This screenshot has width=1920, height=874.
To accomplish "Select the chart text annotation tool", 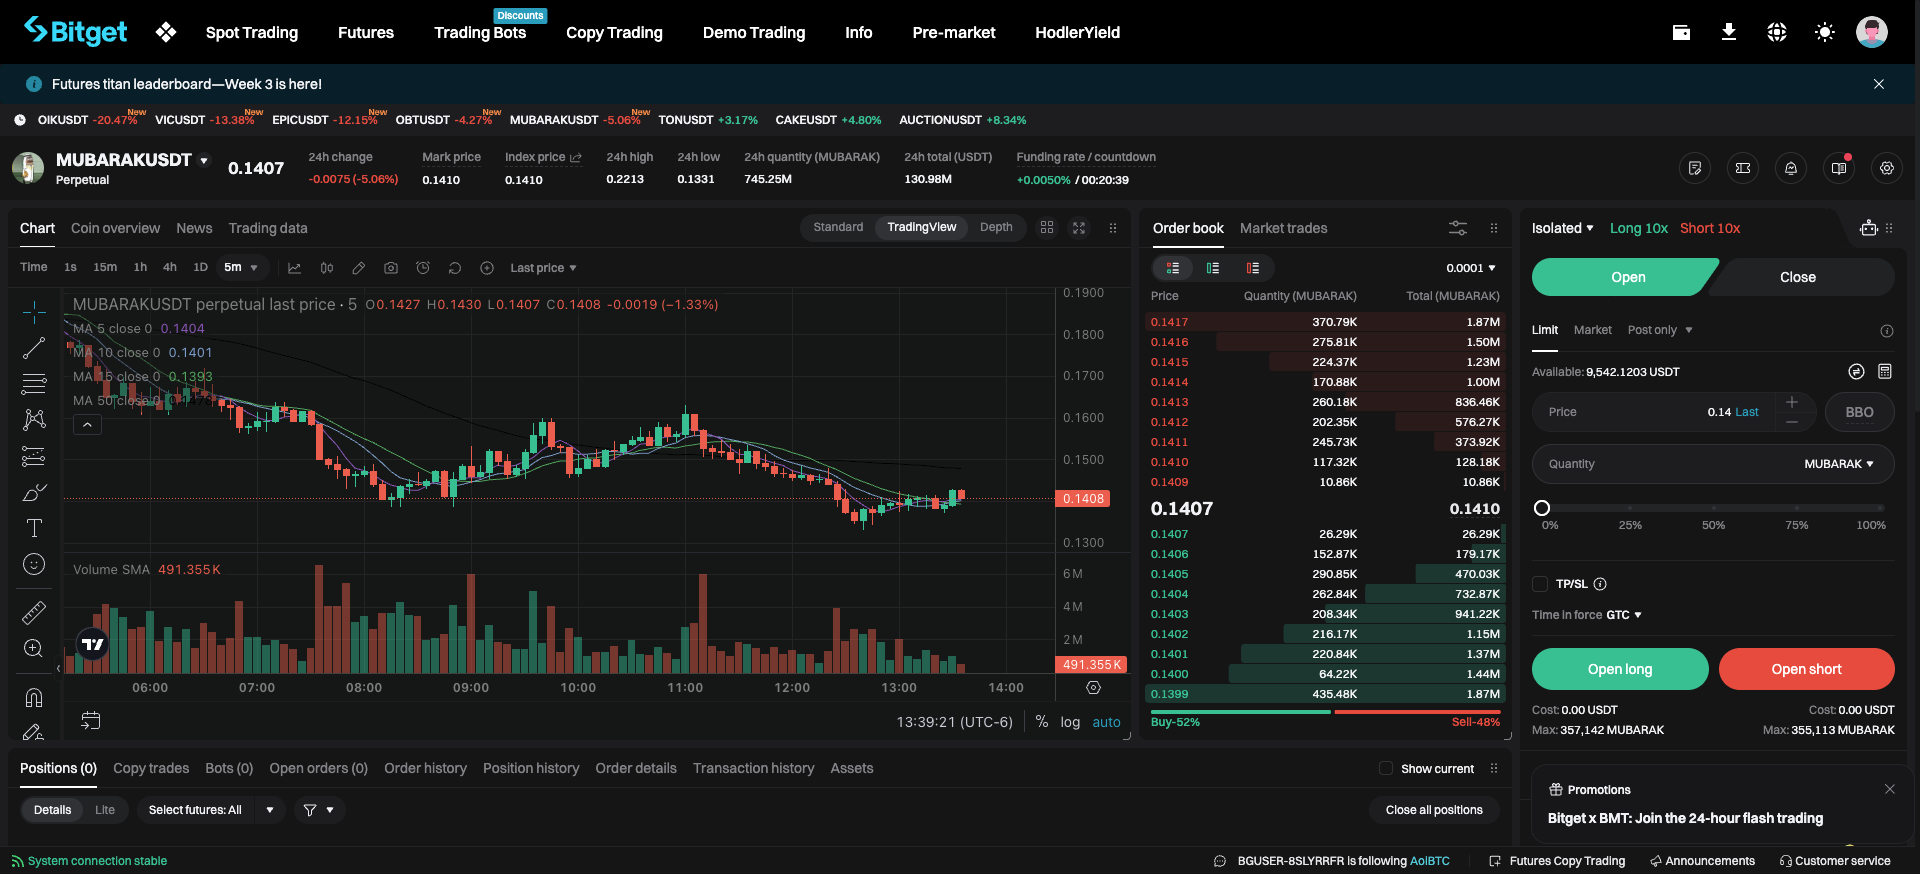I will point(34,528).
